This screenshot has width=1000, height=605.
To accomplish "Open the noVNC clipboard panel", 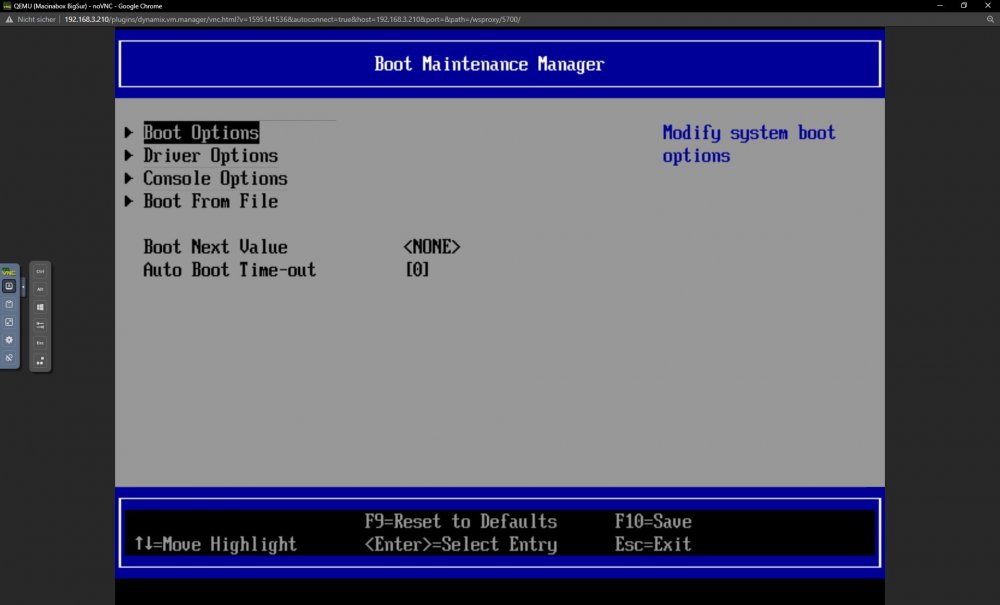I will (9, 304).
